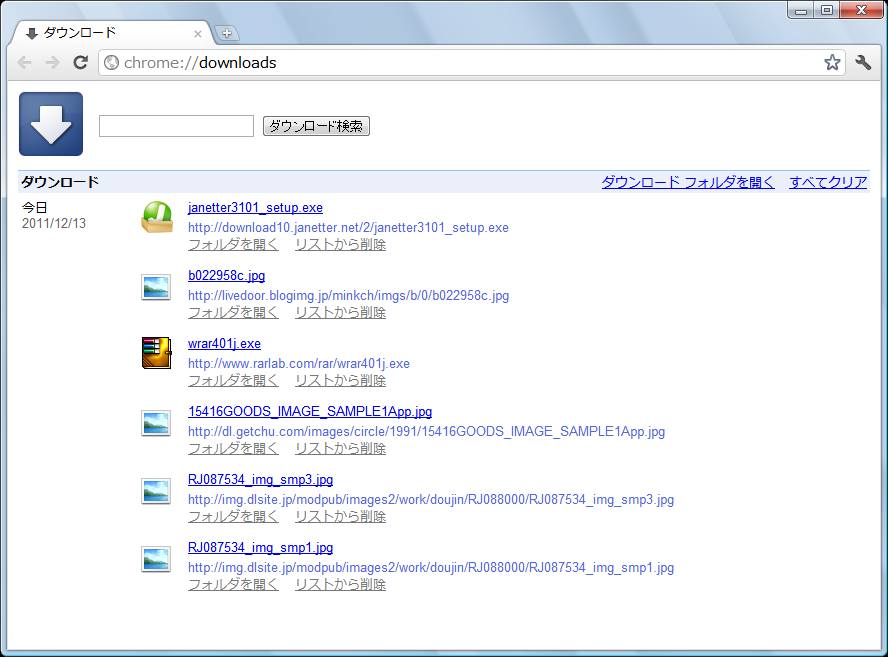Bookmark this page with the star icon
Screen dimensions: 888x657
(x=832, y=62)
